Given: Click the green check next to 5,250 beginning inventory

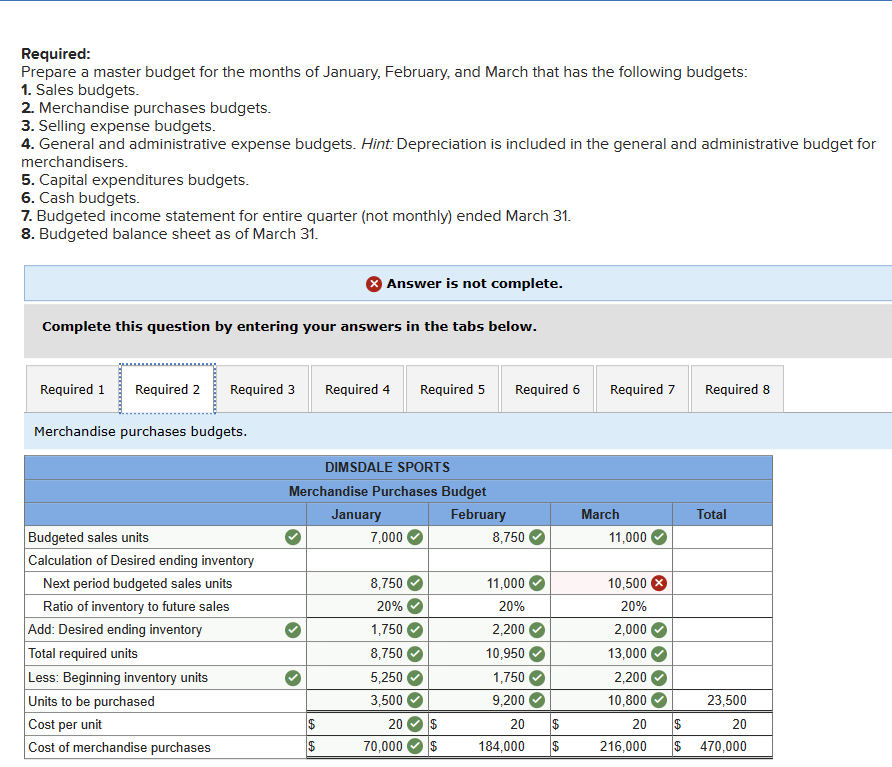Looking at the screenshot, I should tap(415, 678).
